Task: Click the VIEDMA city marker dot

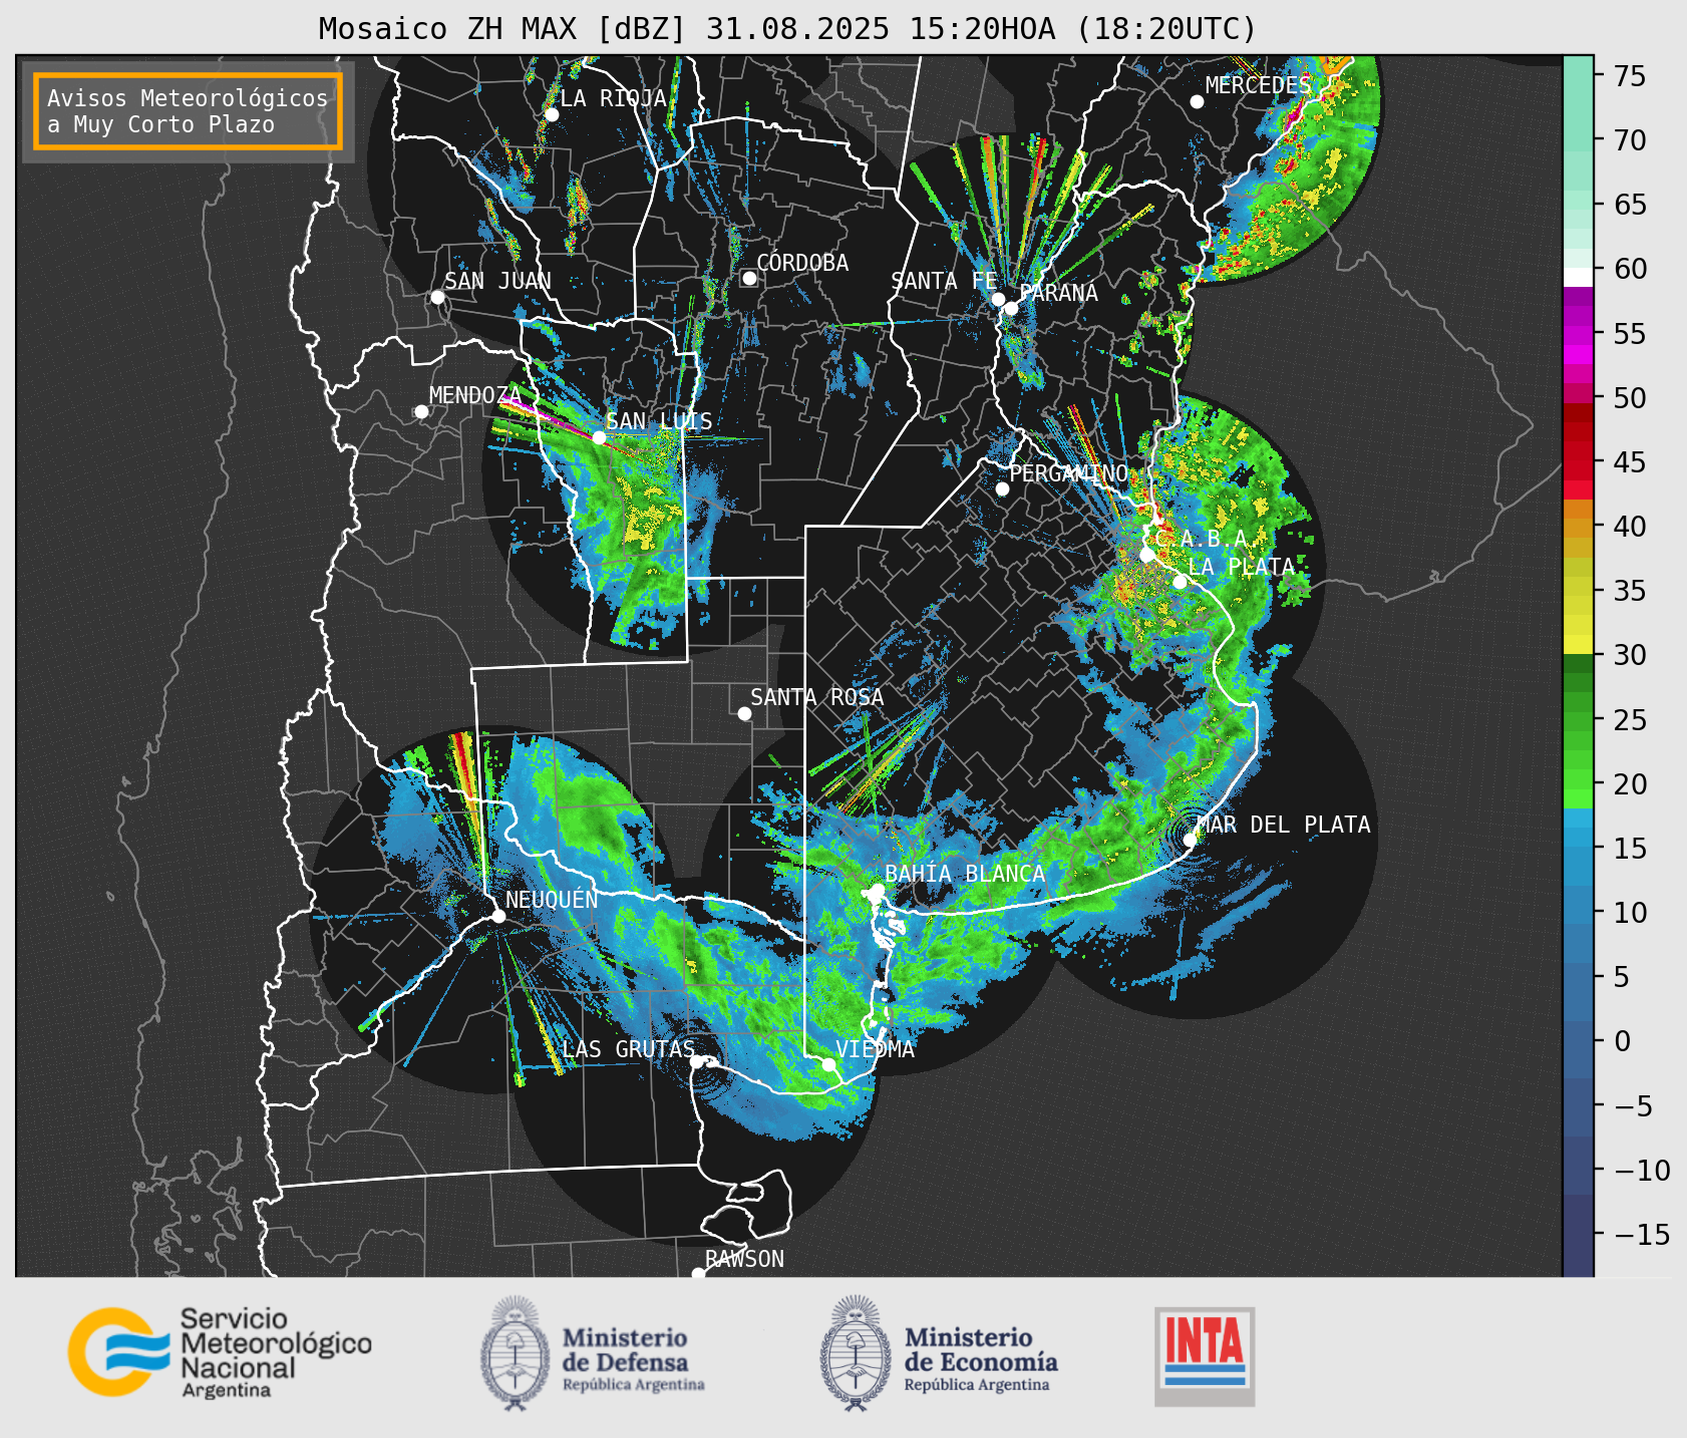Action: (x=828, y=1064)
